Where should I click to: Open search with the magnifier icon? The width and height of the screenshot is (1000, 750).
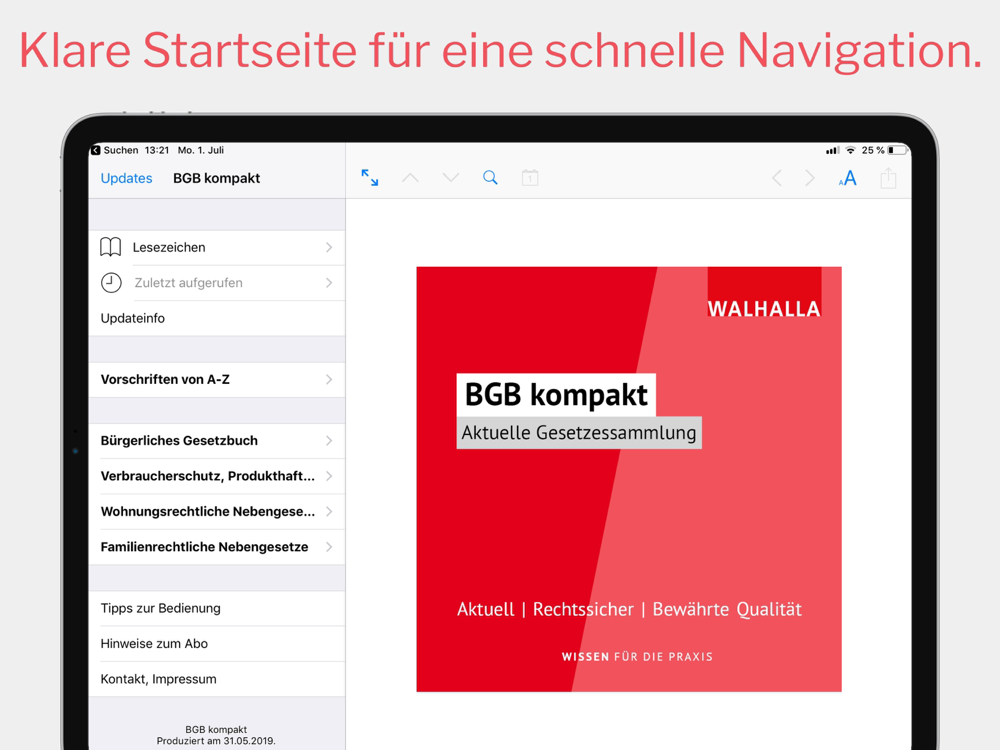pyautogui.click(x=490, y=178)
